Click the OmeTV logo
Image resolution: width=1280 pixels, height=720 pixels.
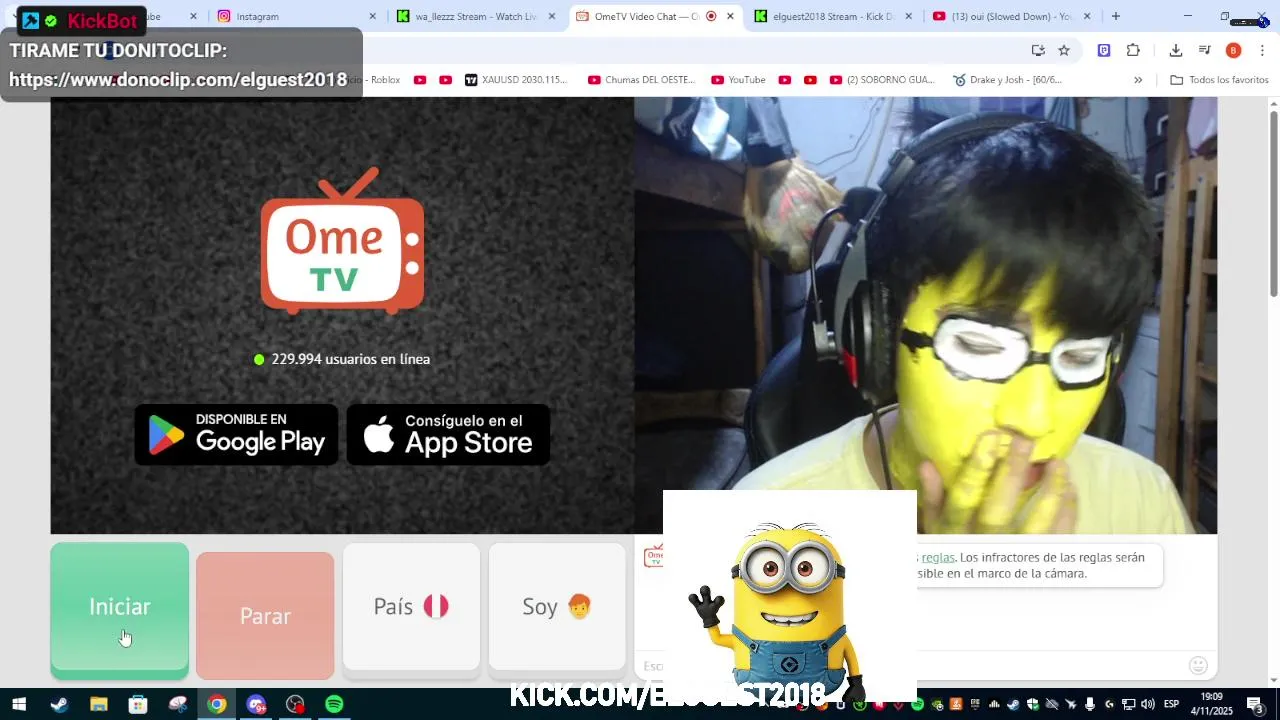[x=342, y=240]
